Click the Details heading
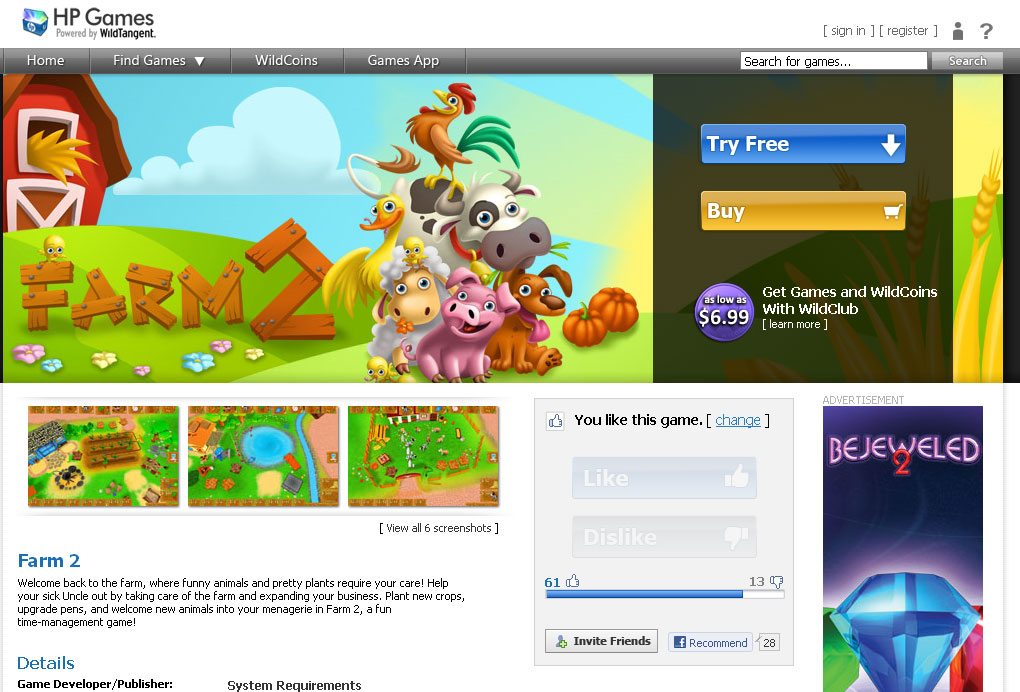Image resolution: width=1020 pixels, height=692 pixels. pyautogui.click(x=46, y=663)
